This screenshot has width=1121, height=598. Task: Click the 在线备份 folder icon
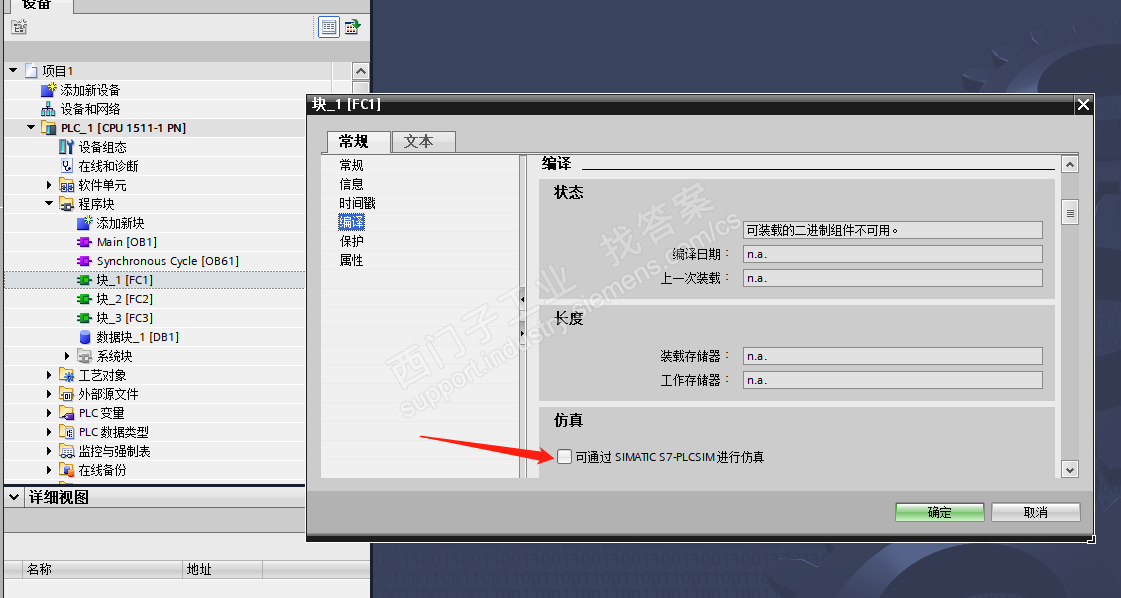point(66,470)
